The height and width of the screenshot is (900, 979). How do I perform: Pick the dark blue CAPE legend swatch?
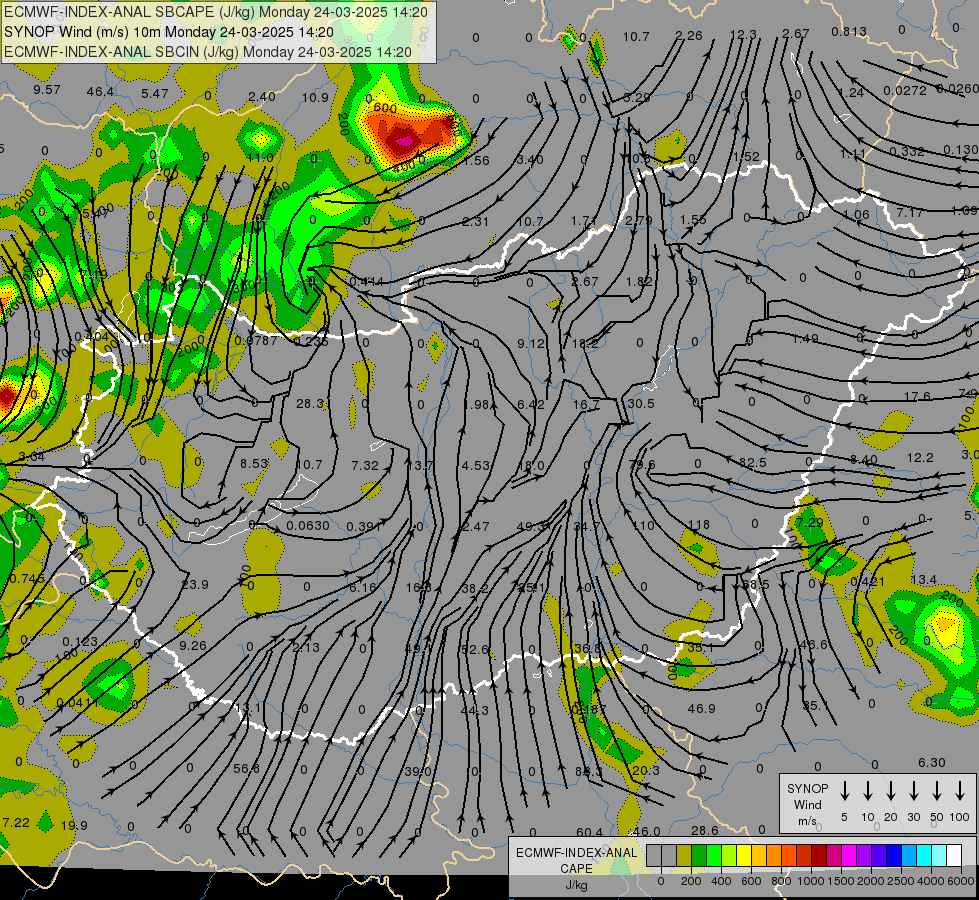pyautogui.click(x=893, y=855)
